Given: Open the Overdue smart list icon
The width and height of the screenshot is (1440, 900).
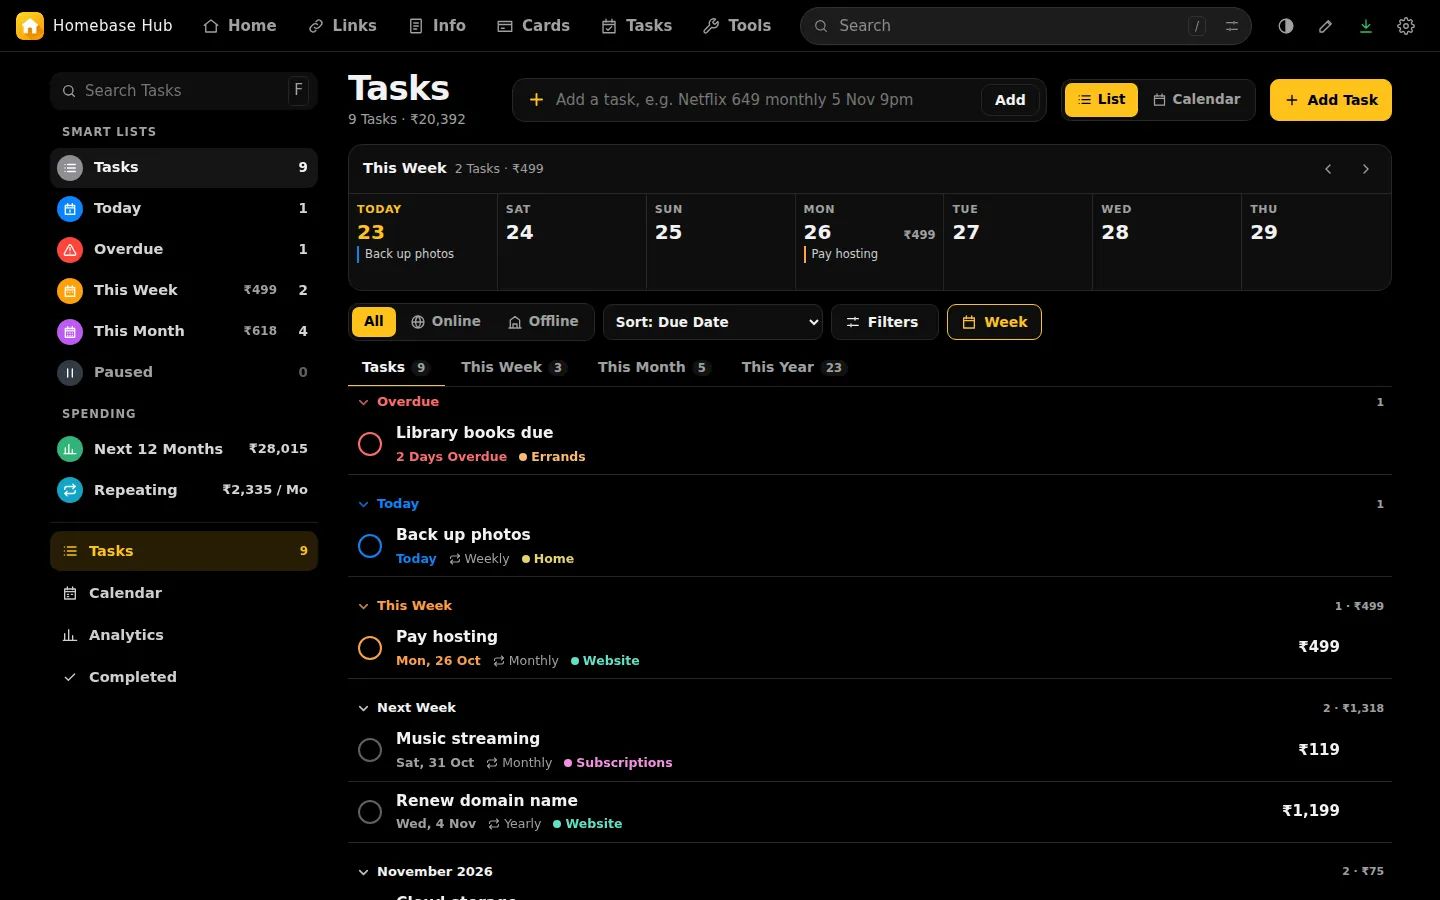Looking at the screenshot, I should 70,250.
